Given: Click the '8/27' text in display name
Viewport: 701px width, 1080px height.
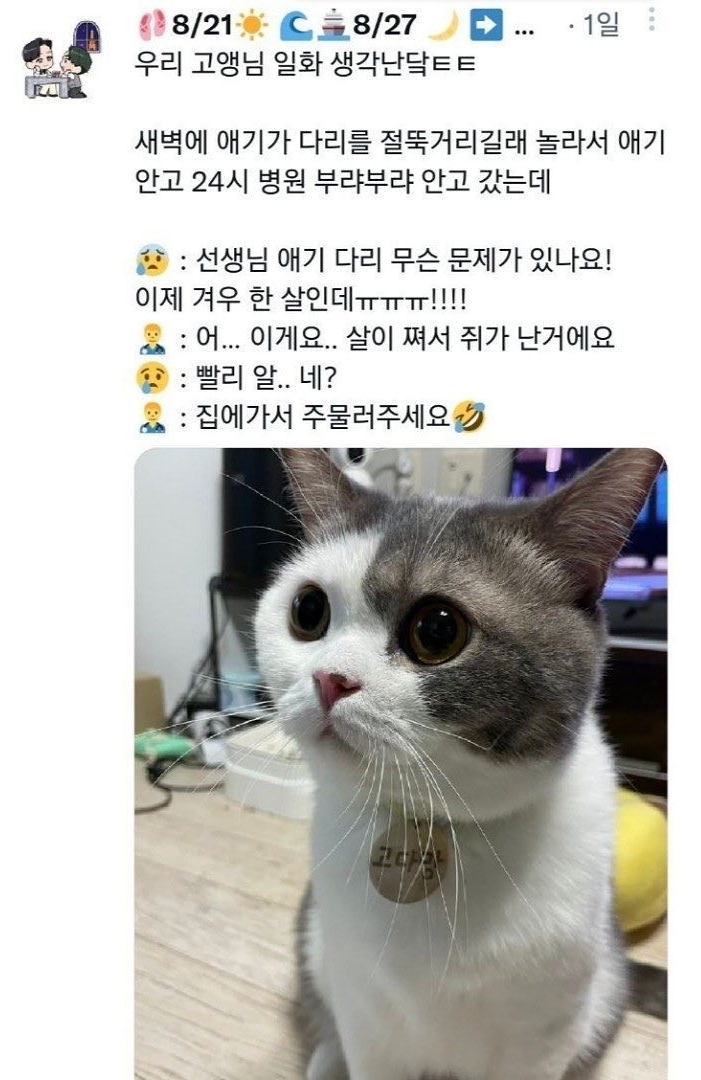Looking at the screenshot, I should pos(385,25).
